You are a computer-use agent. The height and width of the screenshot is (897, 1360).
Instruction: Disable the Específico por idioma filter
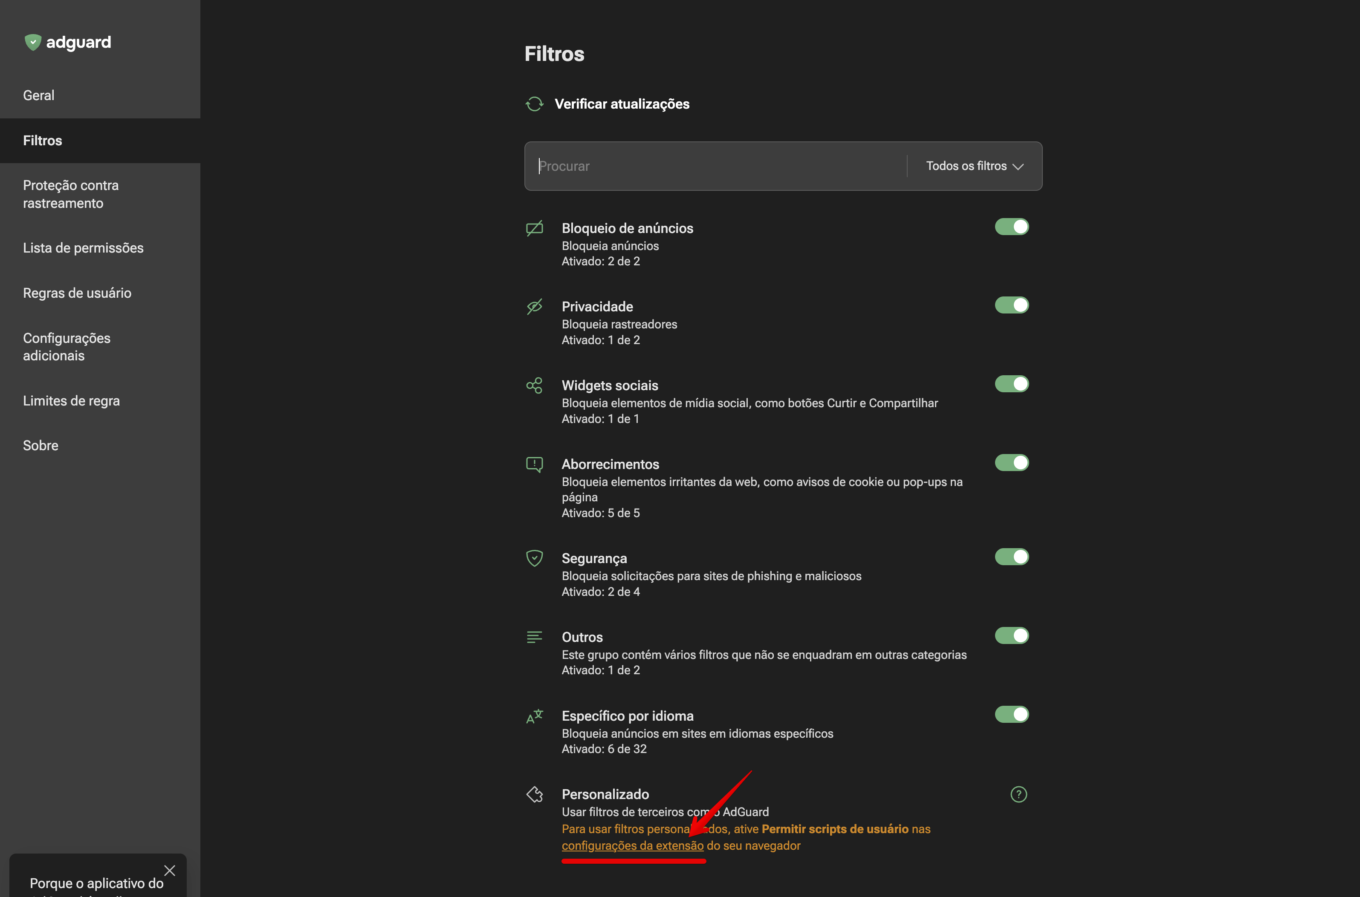1011,714
